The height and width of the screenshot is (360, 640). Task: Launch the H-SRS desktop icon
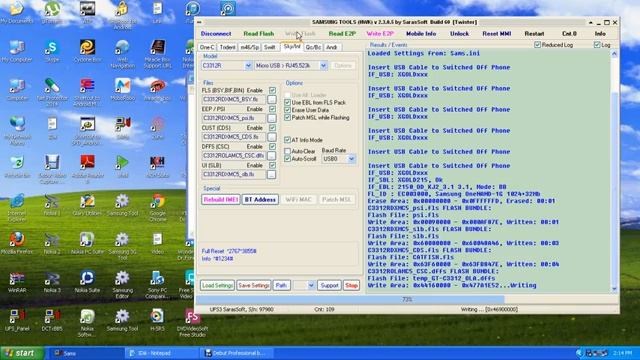[157, 320]
